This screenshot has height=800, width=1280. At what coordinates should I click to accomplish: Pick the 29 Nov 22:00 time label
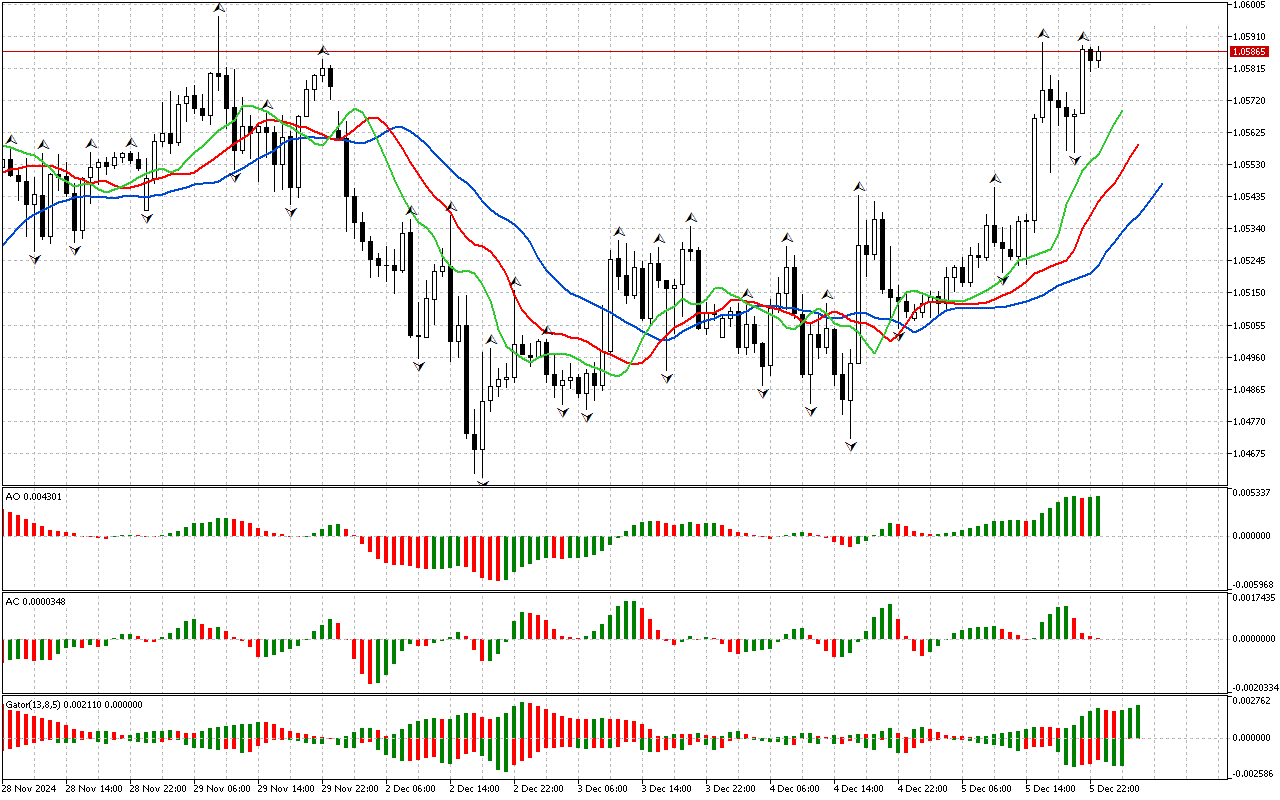pyautogui.click(x=348, y=789)
